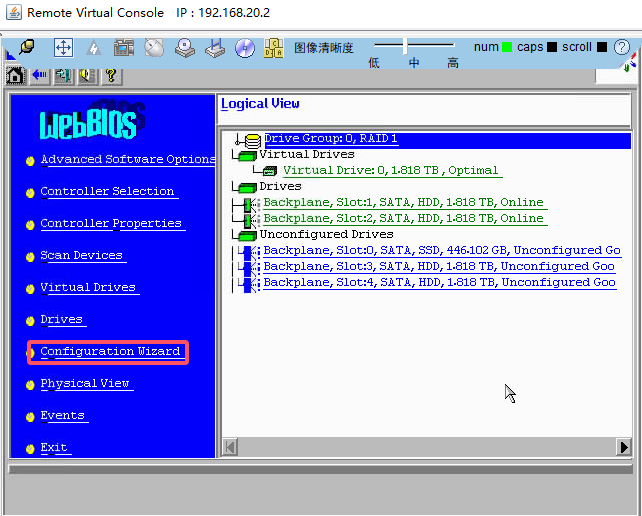Viewport: 642px width, 516px height.
Task: Click the Virtual Drive 0 icon
Action: [269, 170]
